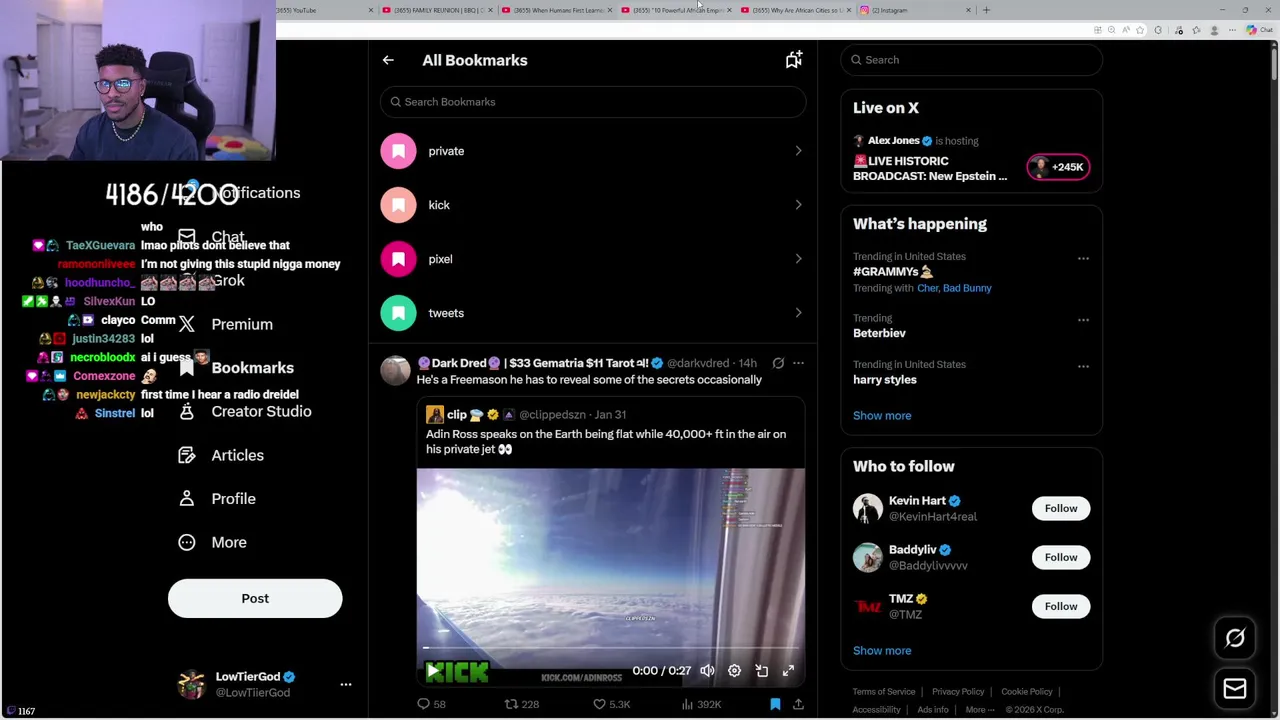The height and width of the screenshot is (720, 1280).
Task: Click the top-right Search box
Action: coord(971,60)
